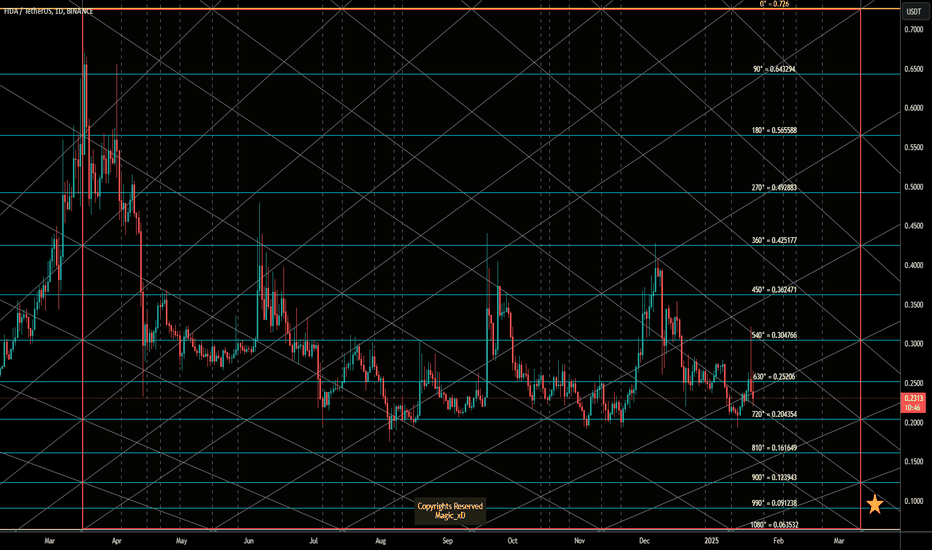Viewport: 932px width, 550px height.
Task: Click the 0.1000 price scale value
Action: 914,501
